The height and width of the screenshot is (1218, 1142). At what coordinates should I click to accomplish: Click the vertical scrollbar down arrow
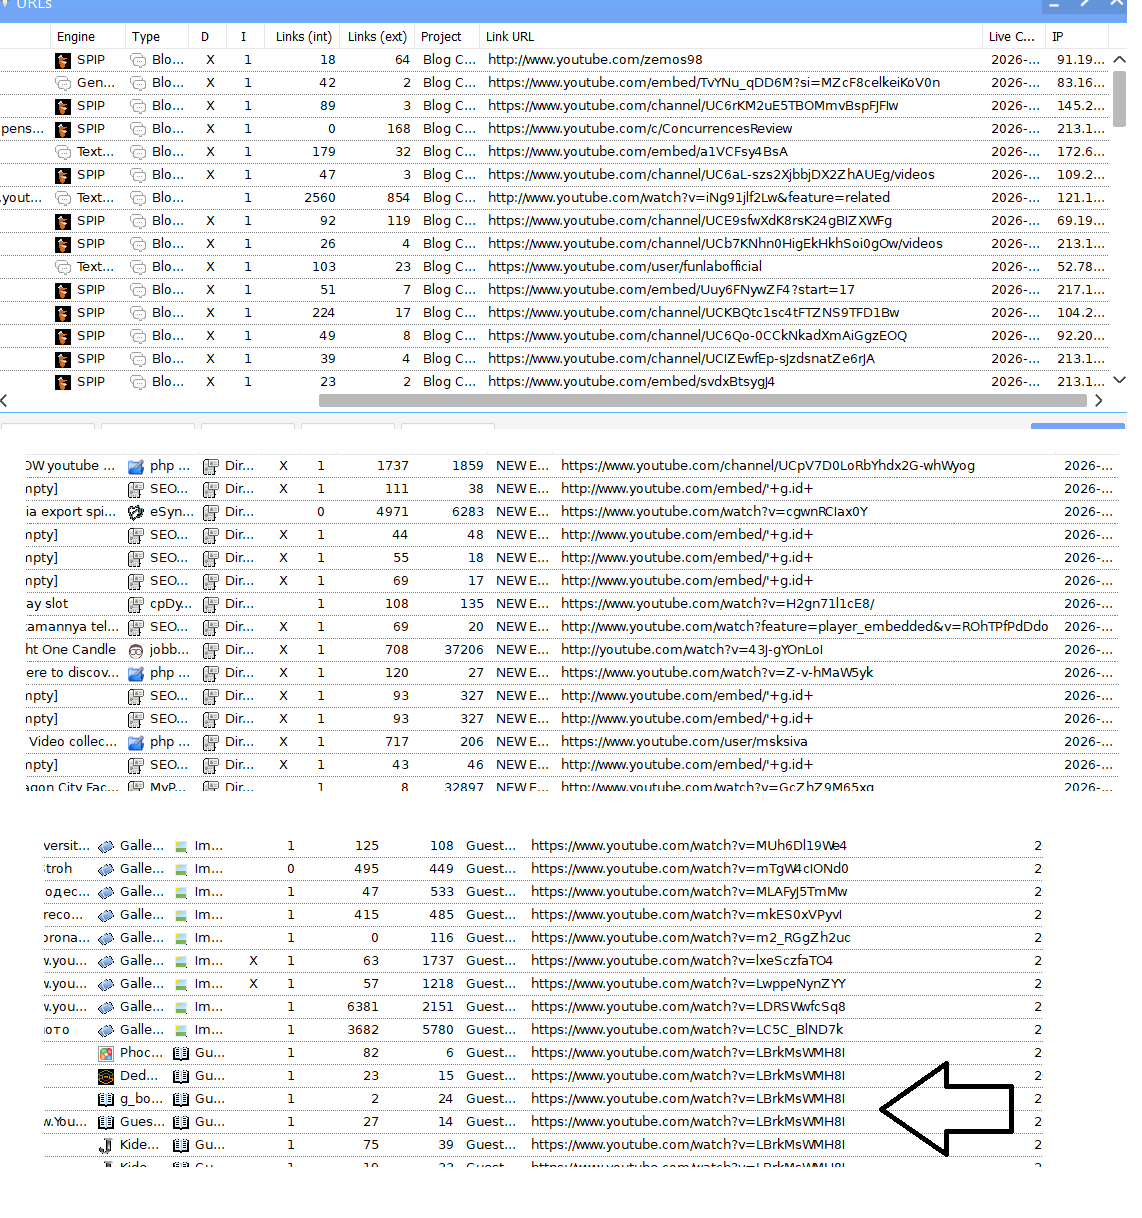1119,380
